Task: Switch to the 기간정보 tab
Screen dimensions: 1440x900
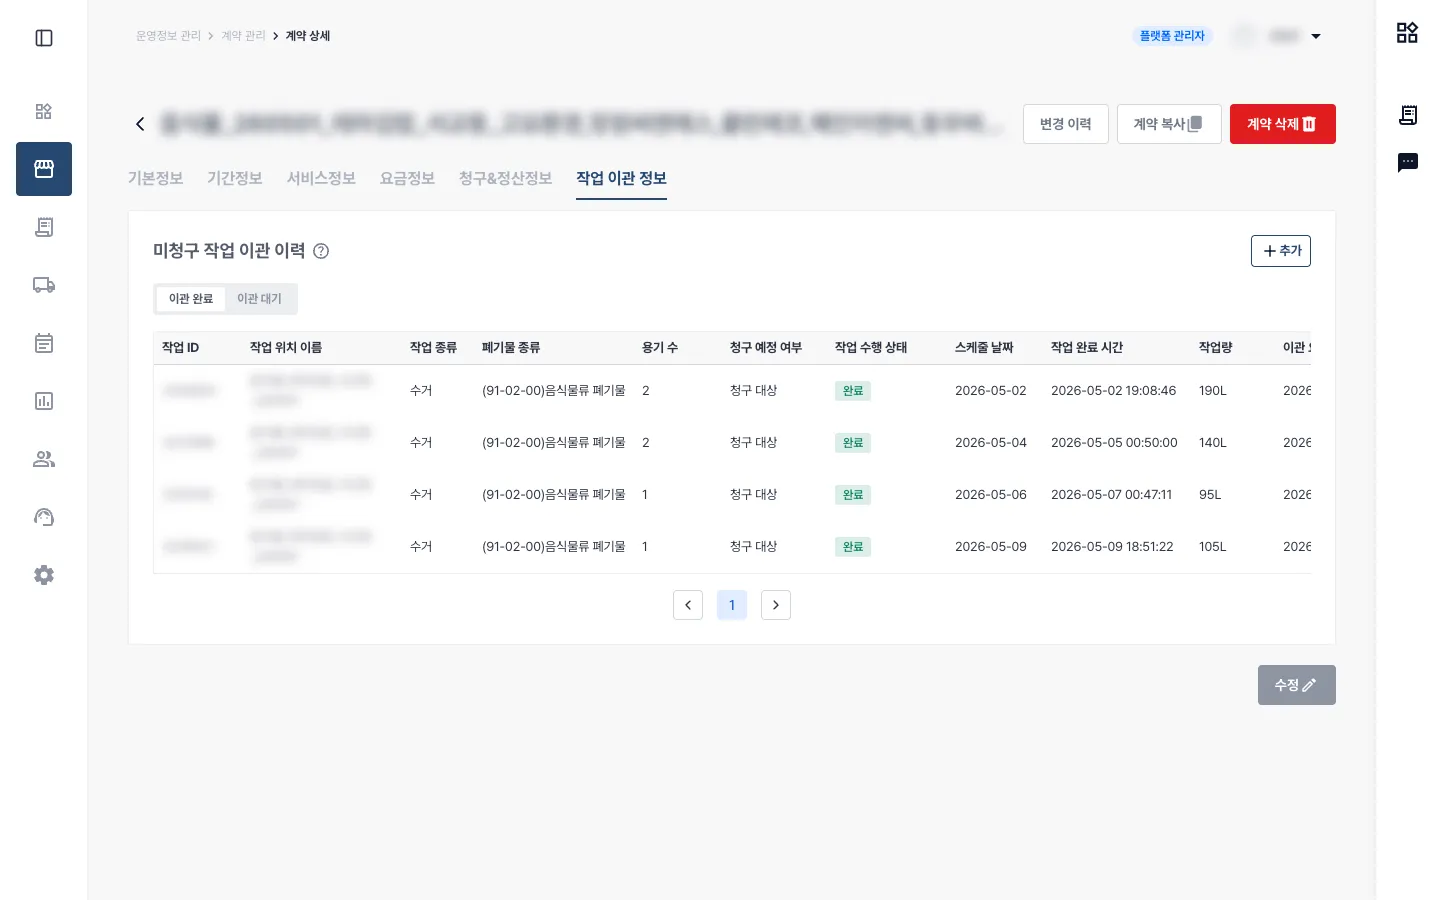Action: pos(235,178)
